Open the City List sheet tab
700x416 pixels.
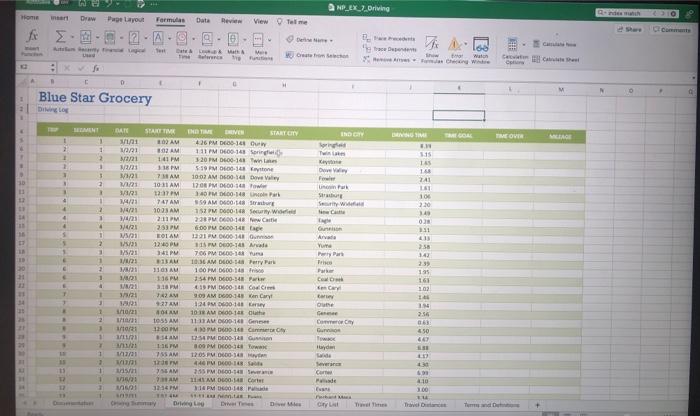[x=328, y=404]
